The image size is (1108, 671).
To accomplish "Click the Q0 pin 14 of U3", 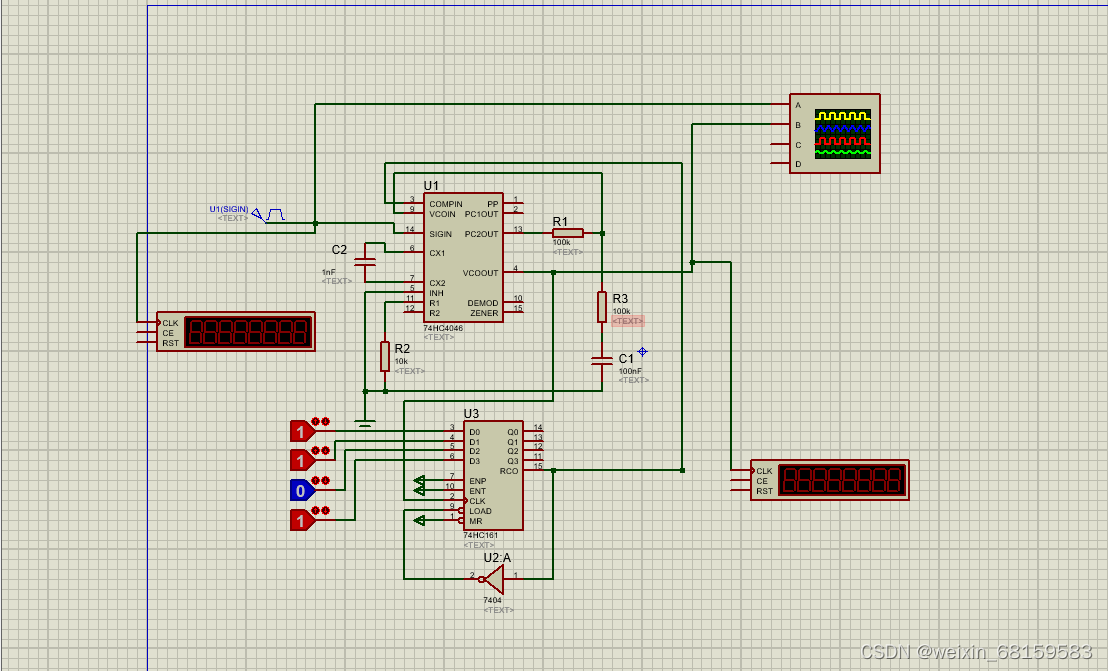I will click(x=534, y=430).
